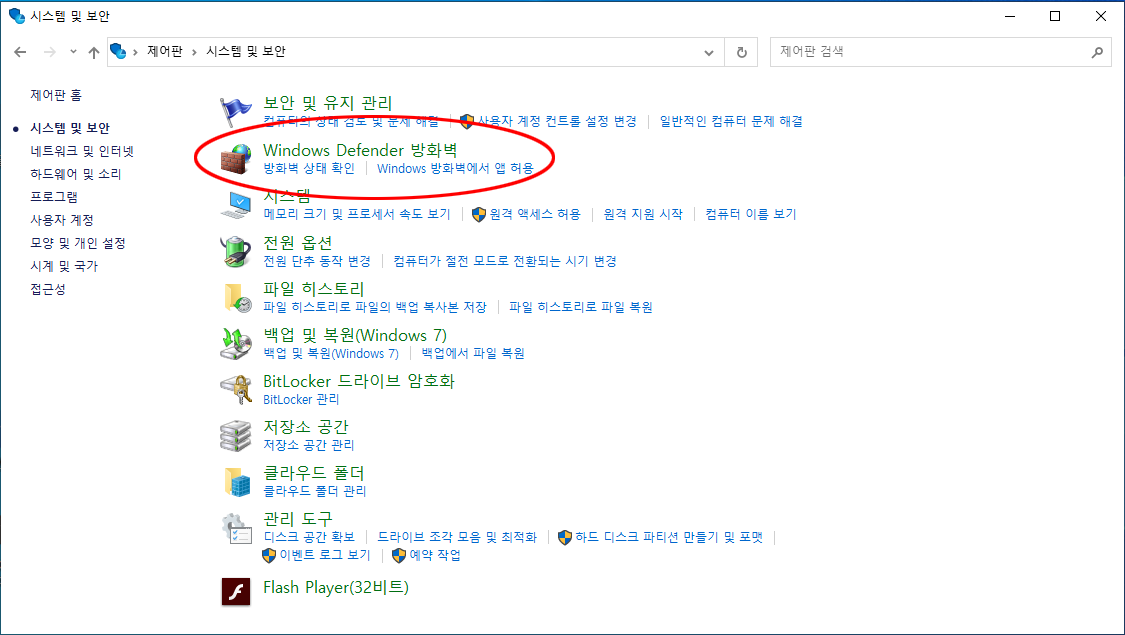Open 하드웨어 및 소리 category

pyautogui.click(x=76, y=174)
